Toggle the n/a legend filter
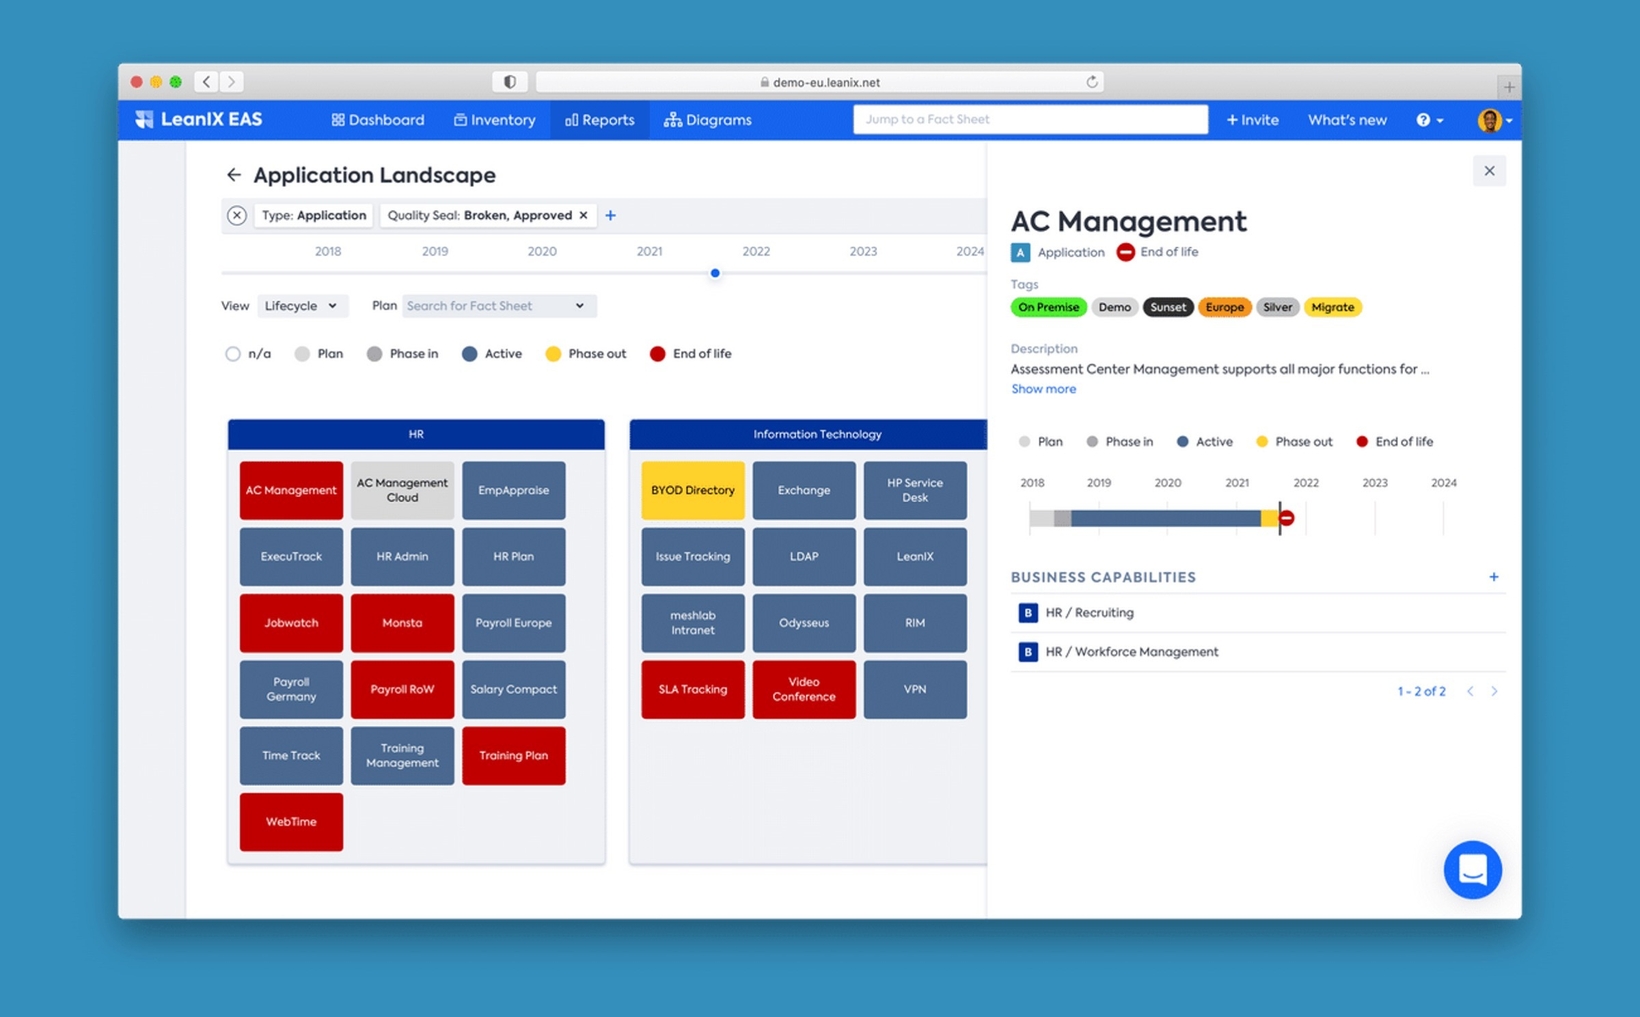This screenshot has height=1017, width=1640. pos(247,354)
